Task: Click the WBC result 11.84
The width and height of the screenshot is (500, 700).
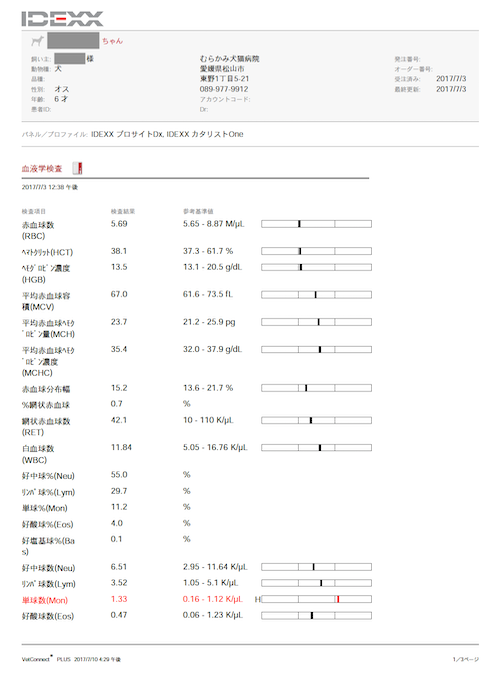Action: (121, 447)
